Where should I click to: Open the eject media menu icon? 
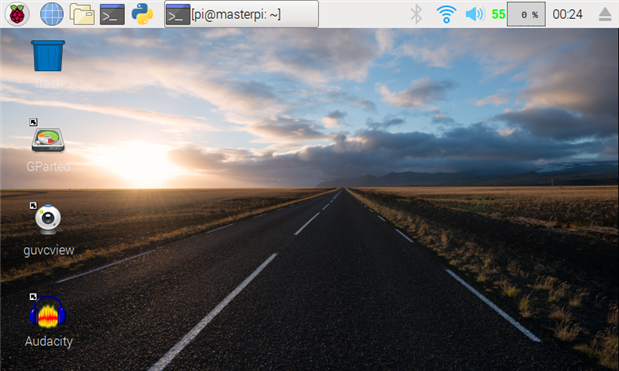coord(605,15)
